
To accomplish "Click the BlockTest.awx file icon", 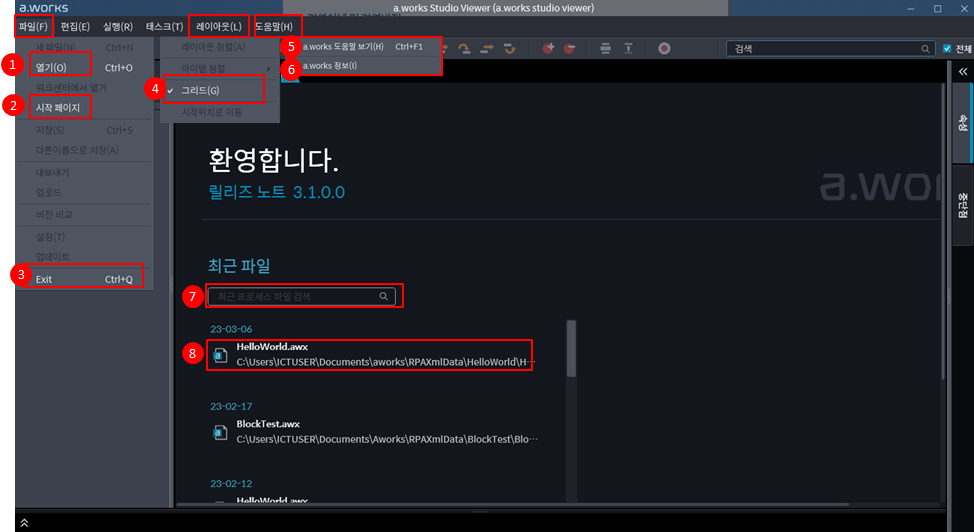I will click(220, 432).
